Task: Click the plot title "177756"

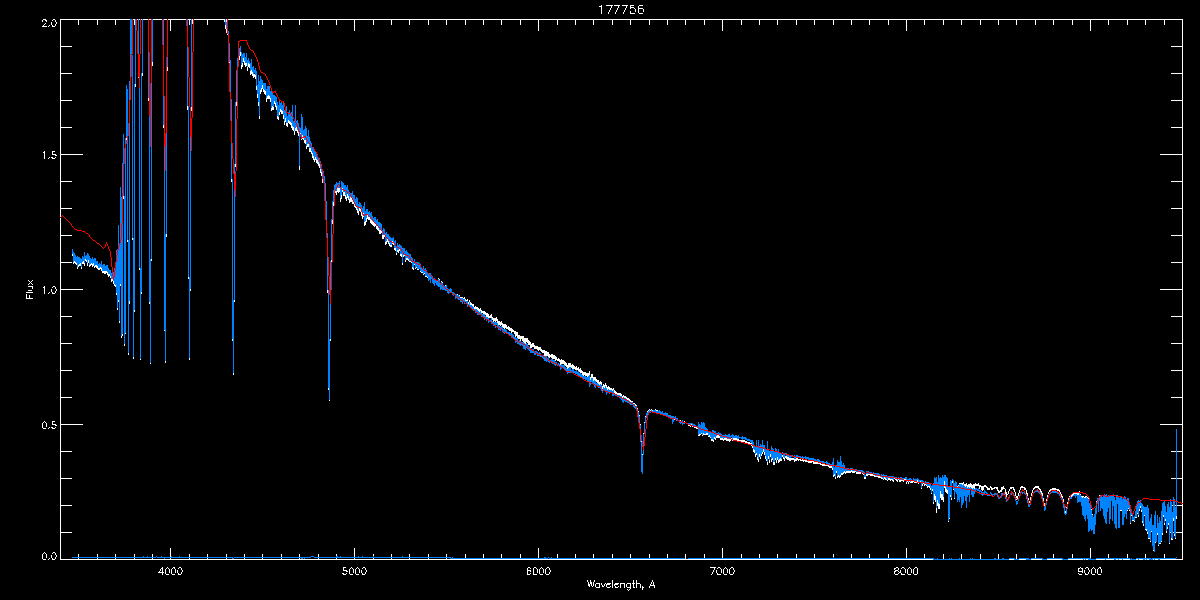Action: tap(620, 10)
